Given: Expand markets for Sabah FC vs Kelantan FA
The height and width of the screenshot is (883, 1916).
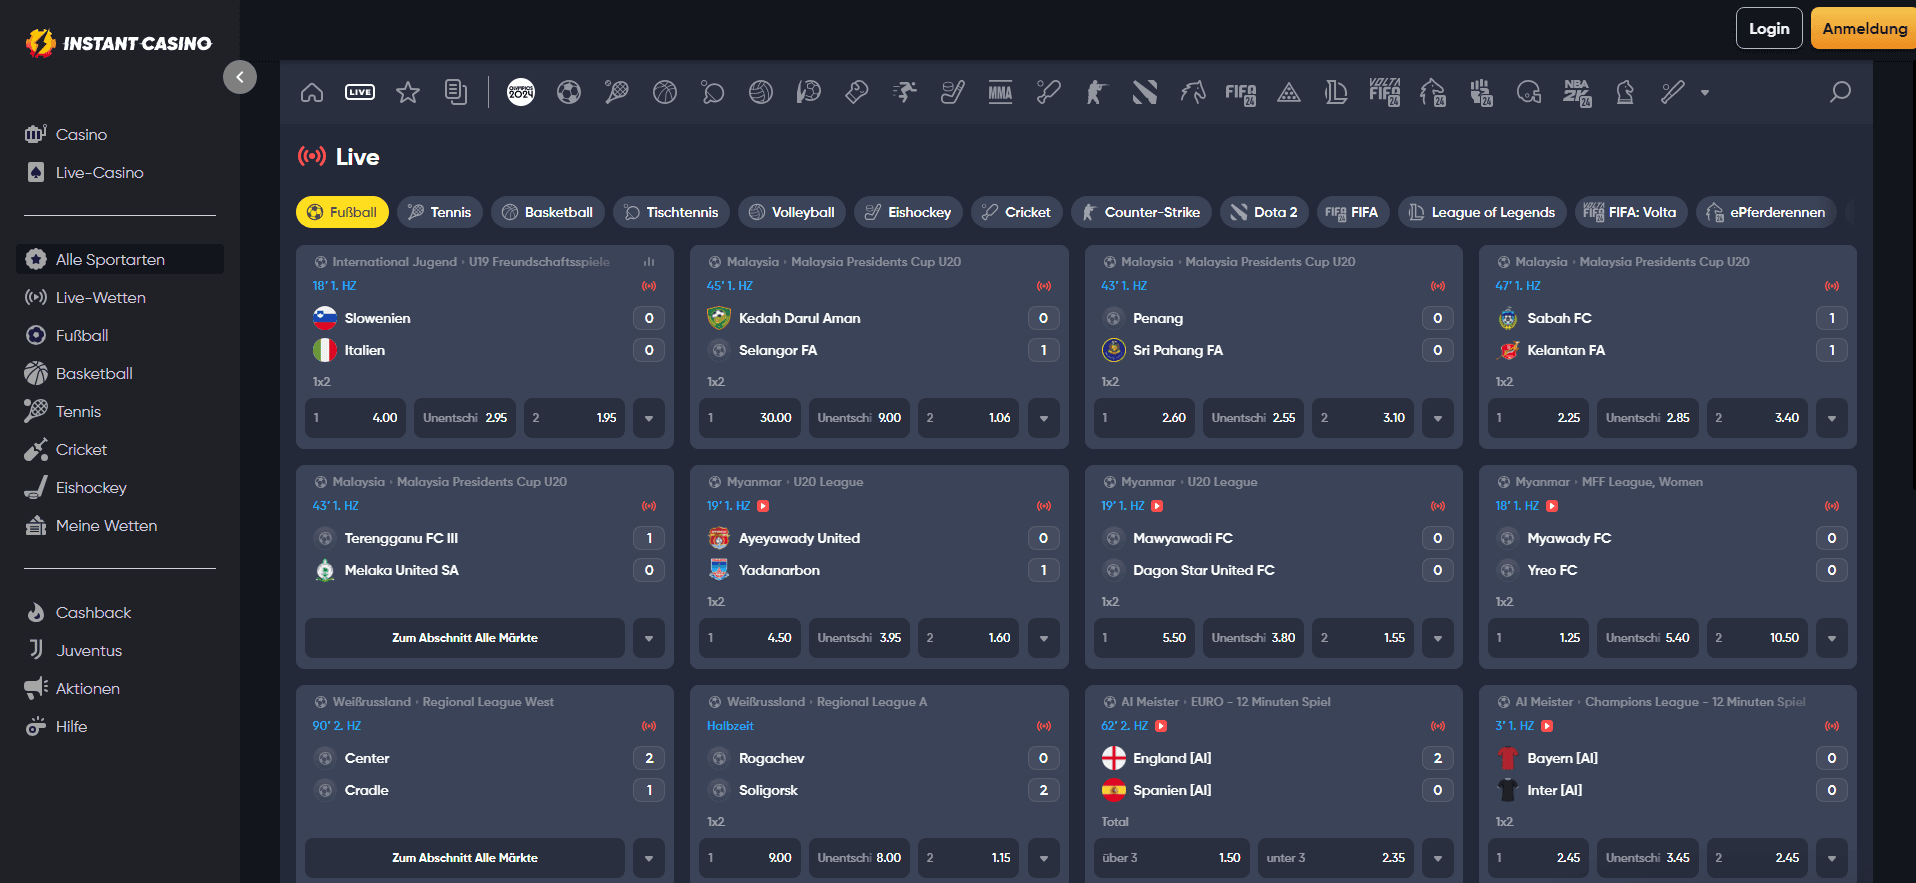Looking at the screenshot, I should click(x=1831, y=418).
